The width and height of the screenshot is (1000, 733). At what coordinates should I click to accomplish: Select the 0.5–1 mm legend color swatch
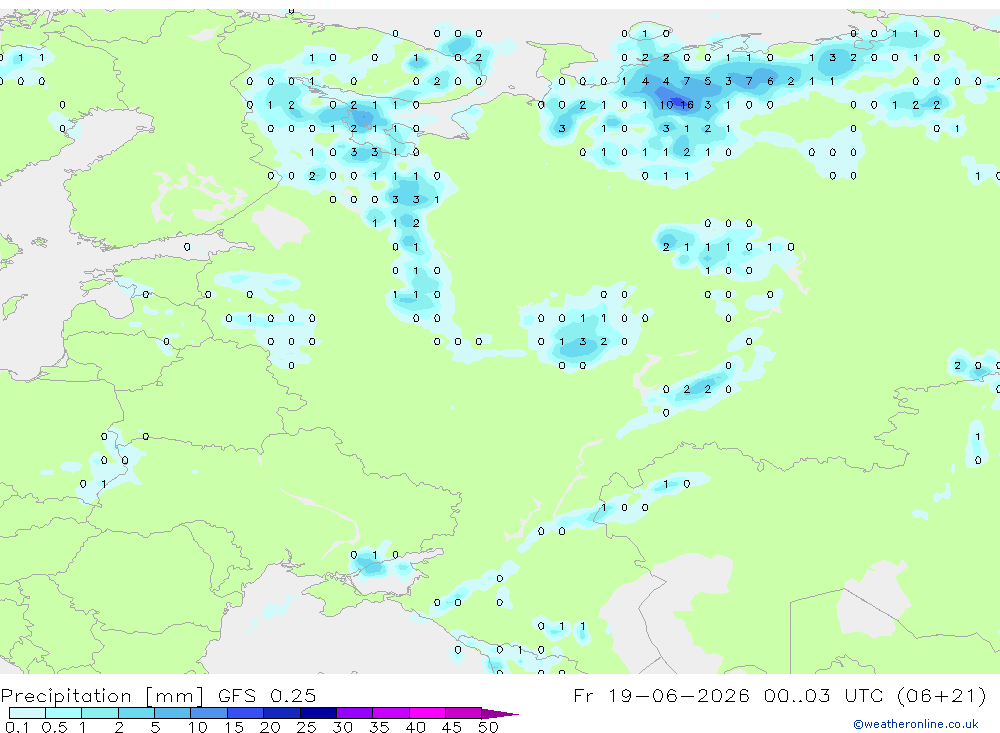pos(64,713)
